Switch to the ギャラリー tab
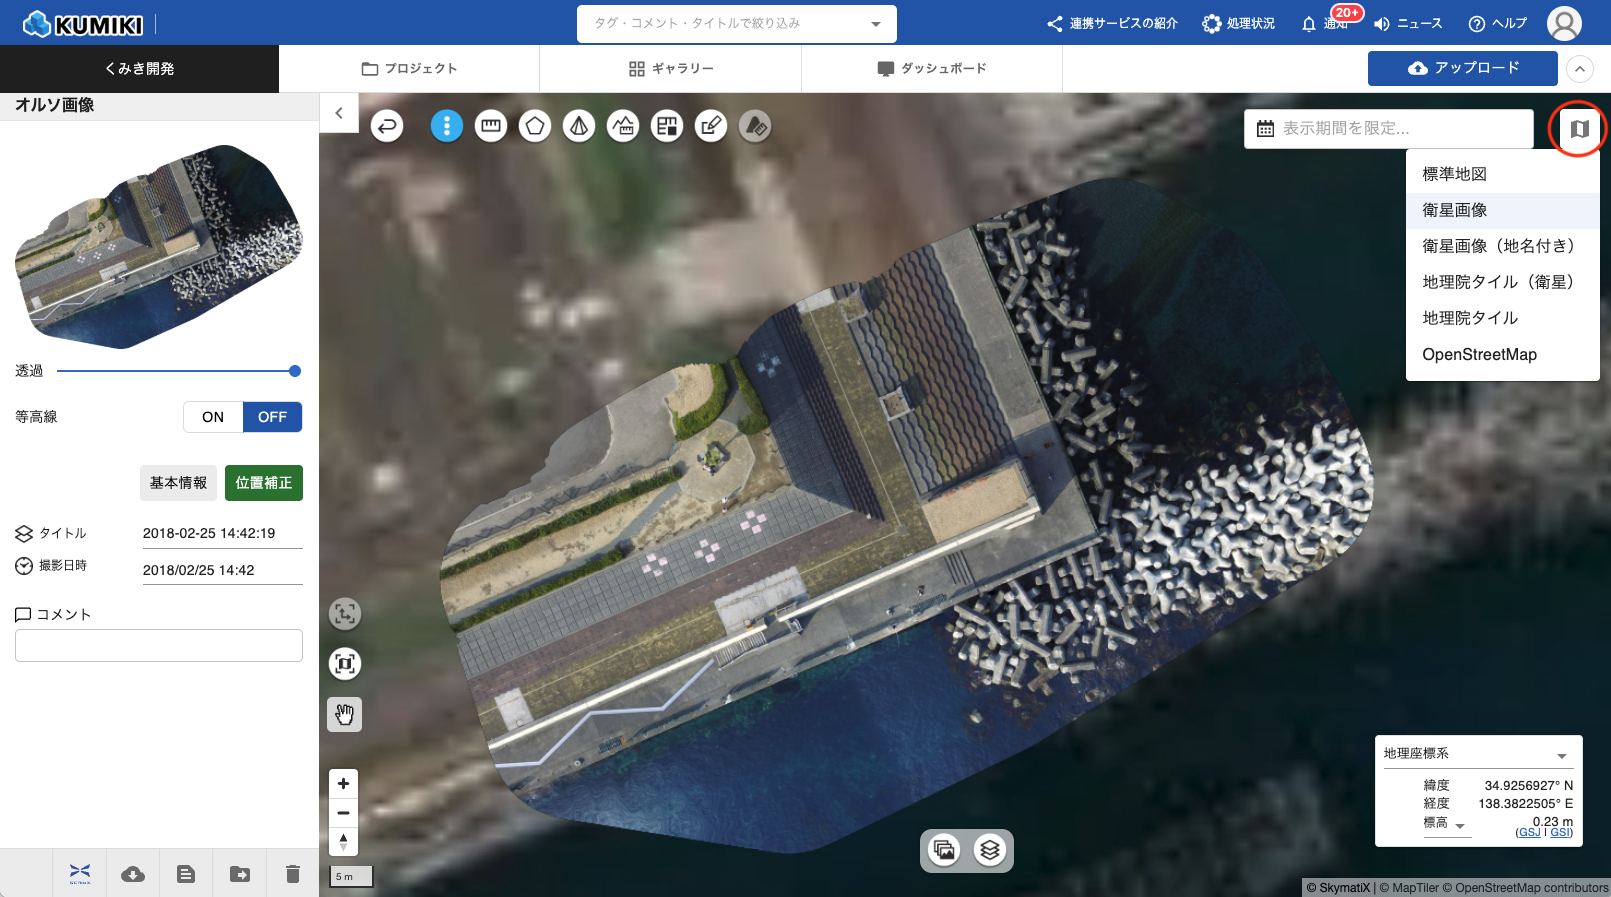This screenshot has width=1611, height=897. (x=670, y=69)
